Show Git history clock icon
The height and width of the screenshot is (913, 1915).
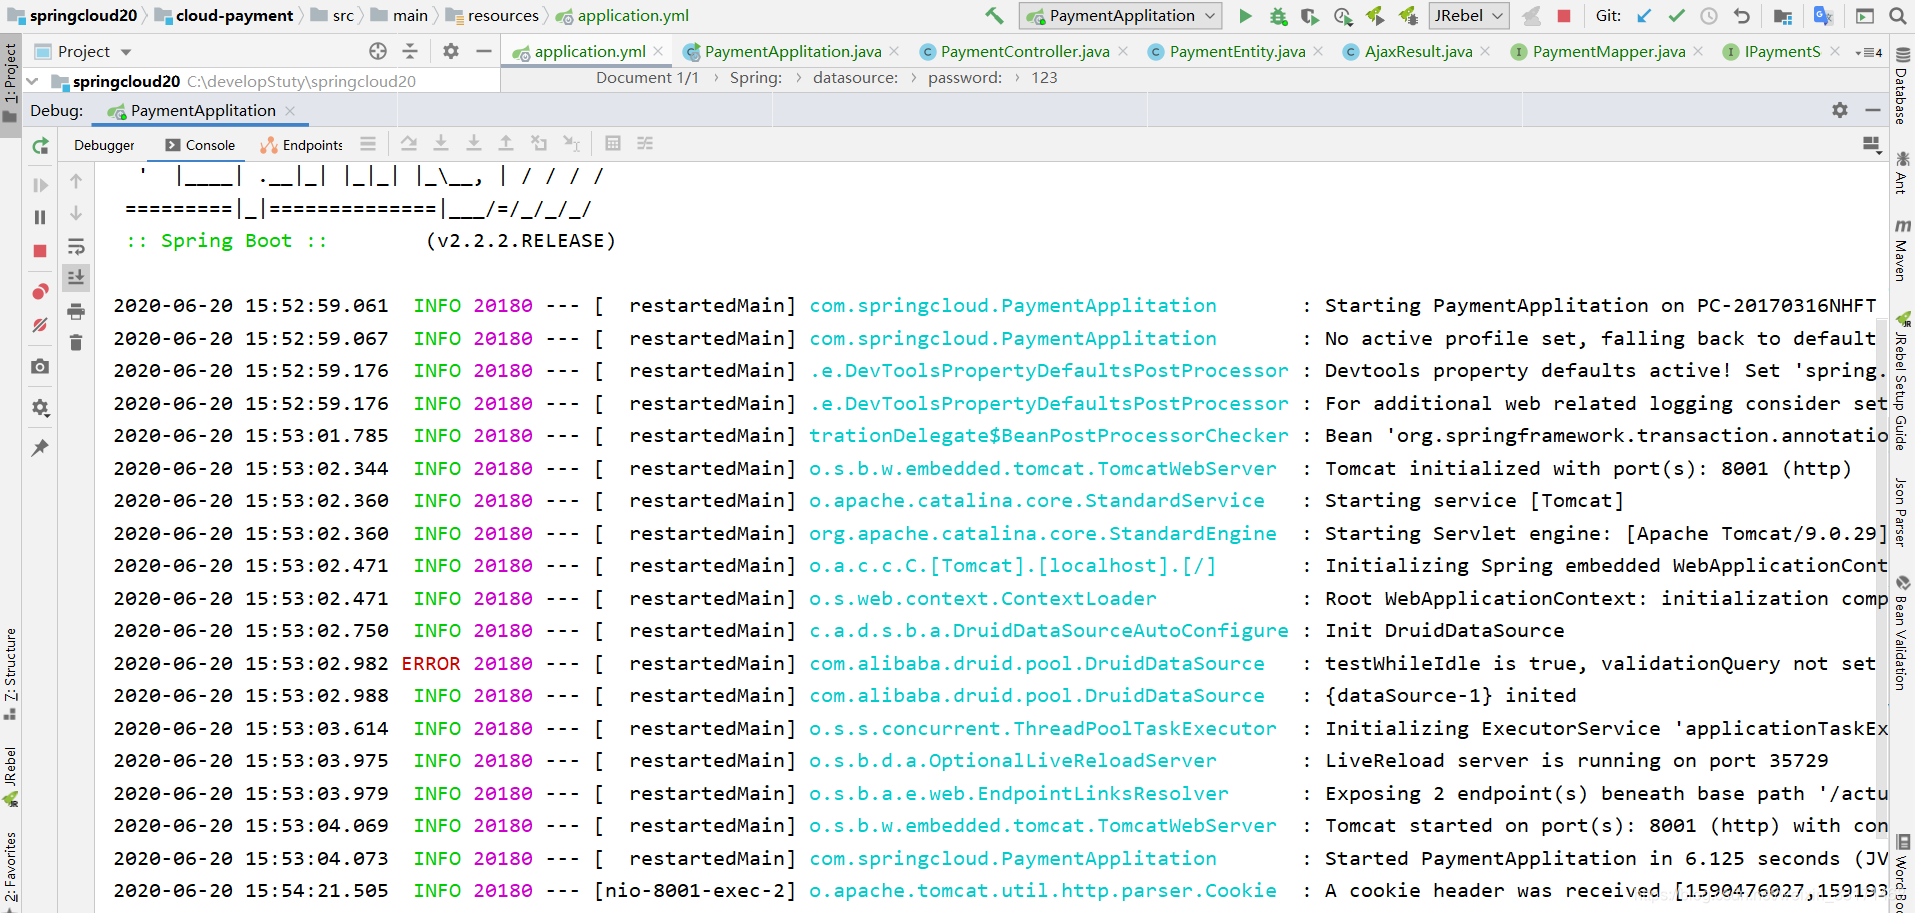(x=1709, y=16)
